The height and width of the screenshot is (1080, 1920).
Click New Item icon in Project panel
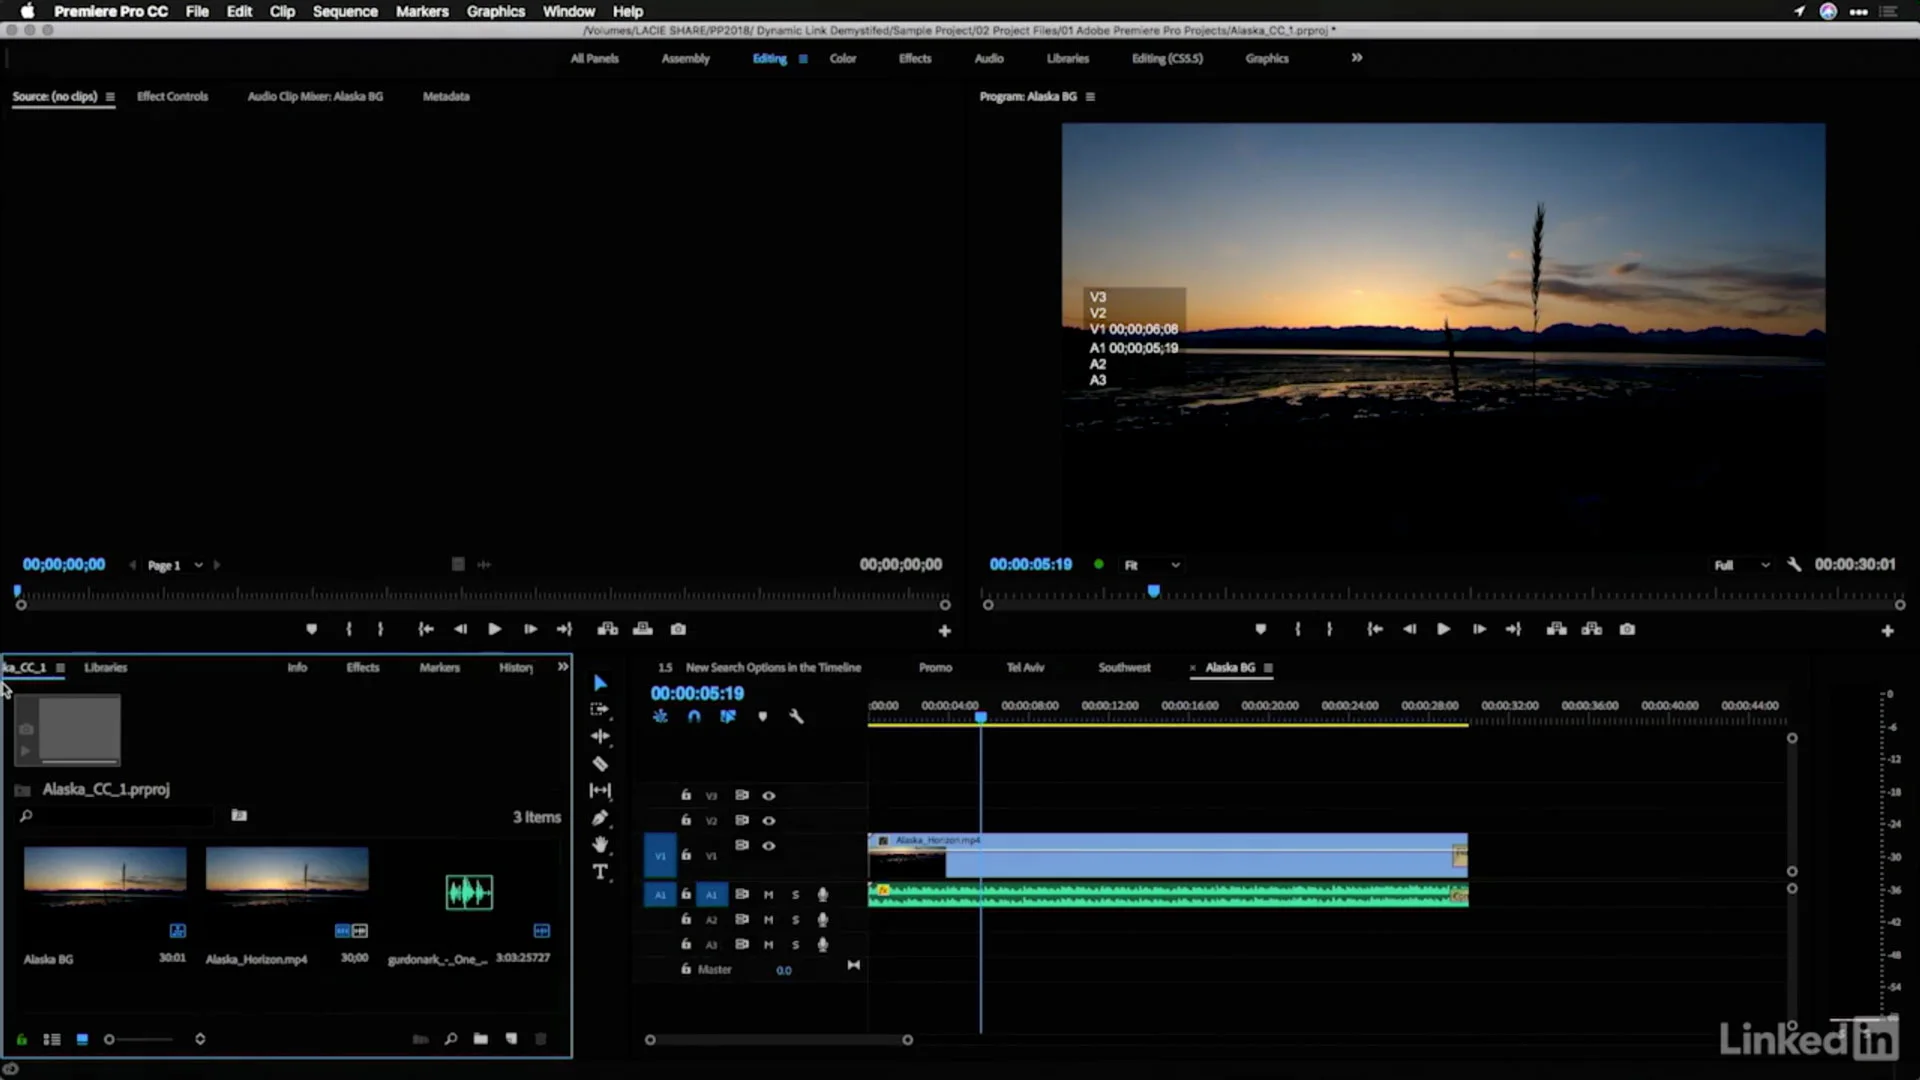(x=511, y=1039)
